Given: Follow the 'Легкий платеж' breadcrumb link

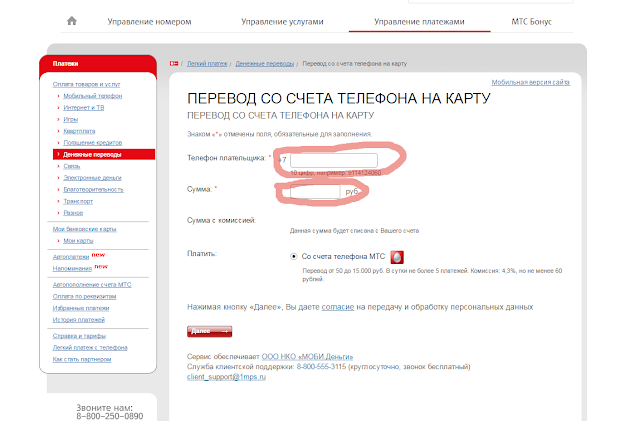Looking at the screenshot, I should [207, 64].
